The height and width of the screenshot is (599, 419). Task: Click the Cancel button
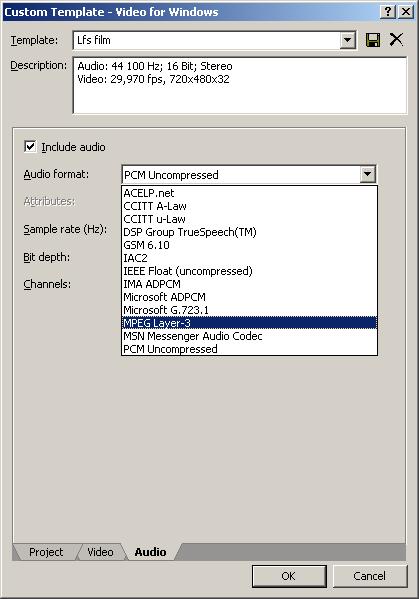pyautogui.click(x=370, y=576)
